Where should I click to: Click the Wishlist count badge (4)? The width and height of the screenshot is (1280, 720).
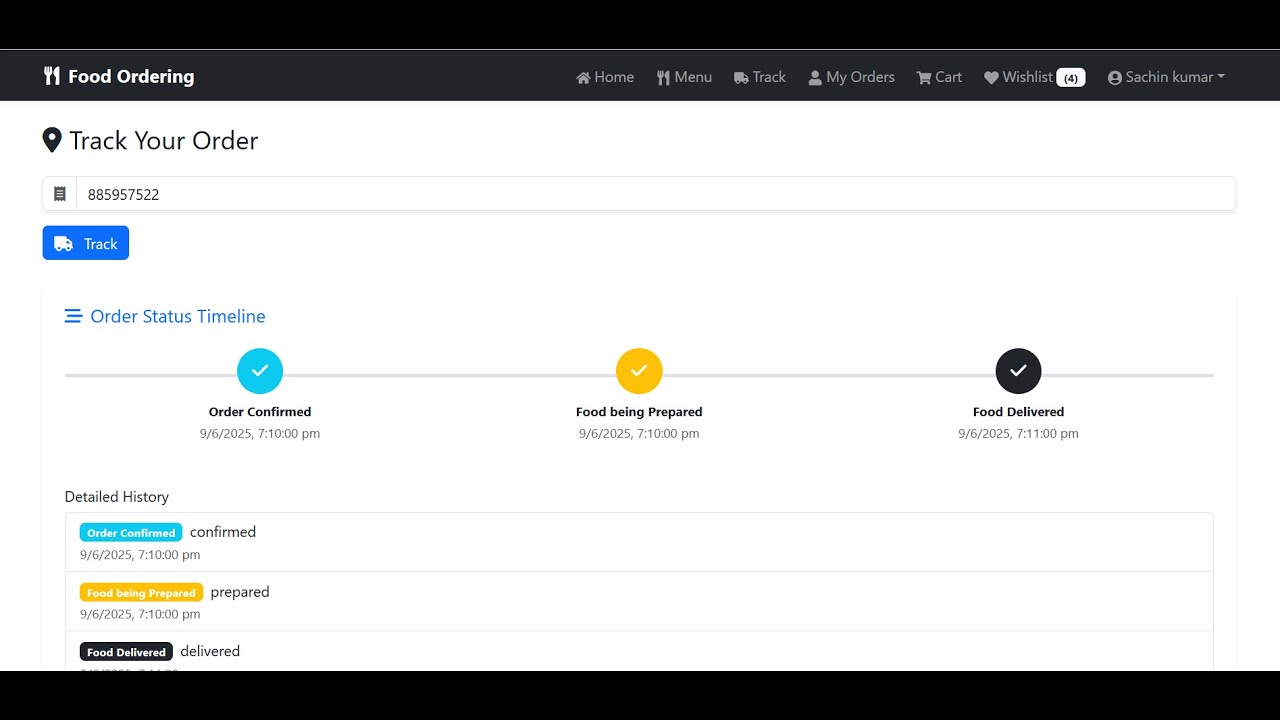[1071, 78]
